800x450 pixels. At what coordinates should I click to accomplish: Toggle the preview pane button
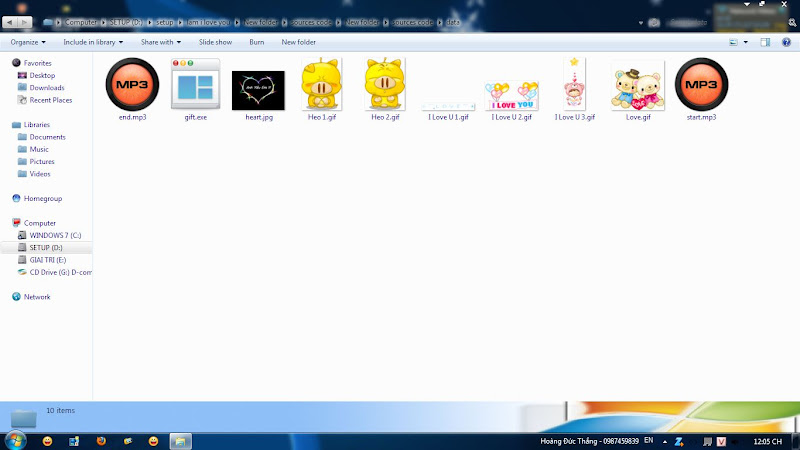click(765, 42)
